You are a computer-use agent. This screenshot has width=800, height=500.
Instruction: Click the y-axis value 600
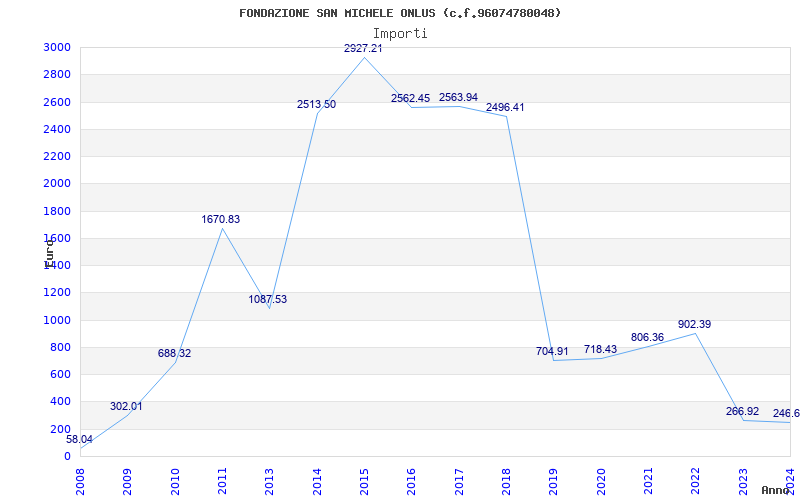pos(61,374)
